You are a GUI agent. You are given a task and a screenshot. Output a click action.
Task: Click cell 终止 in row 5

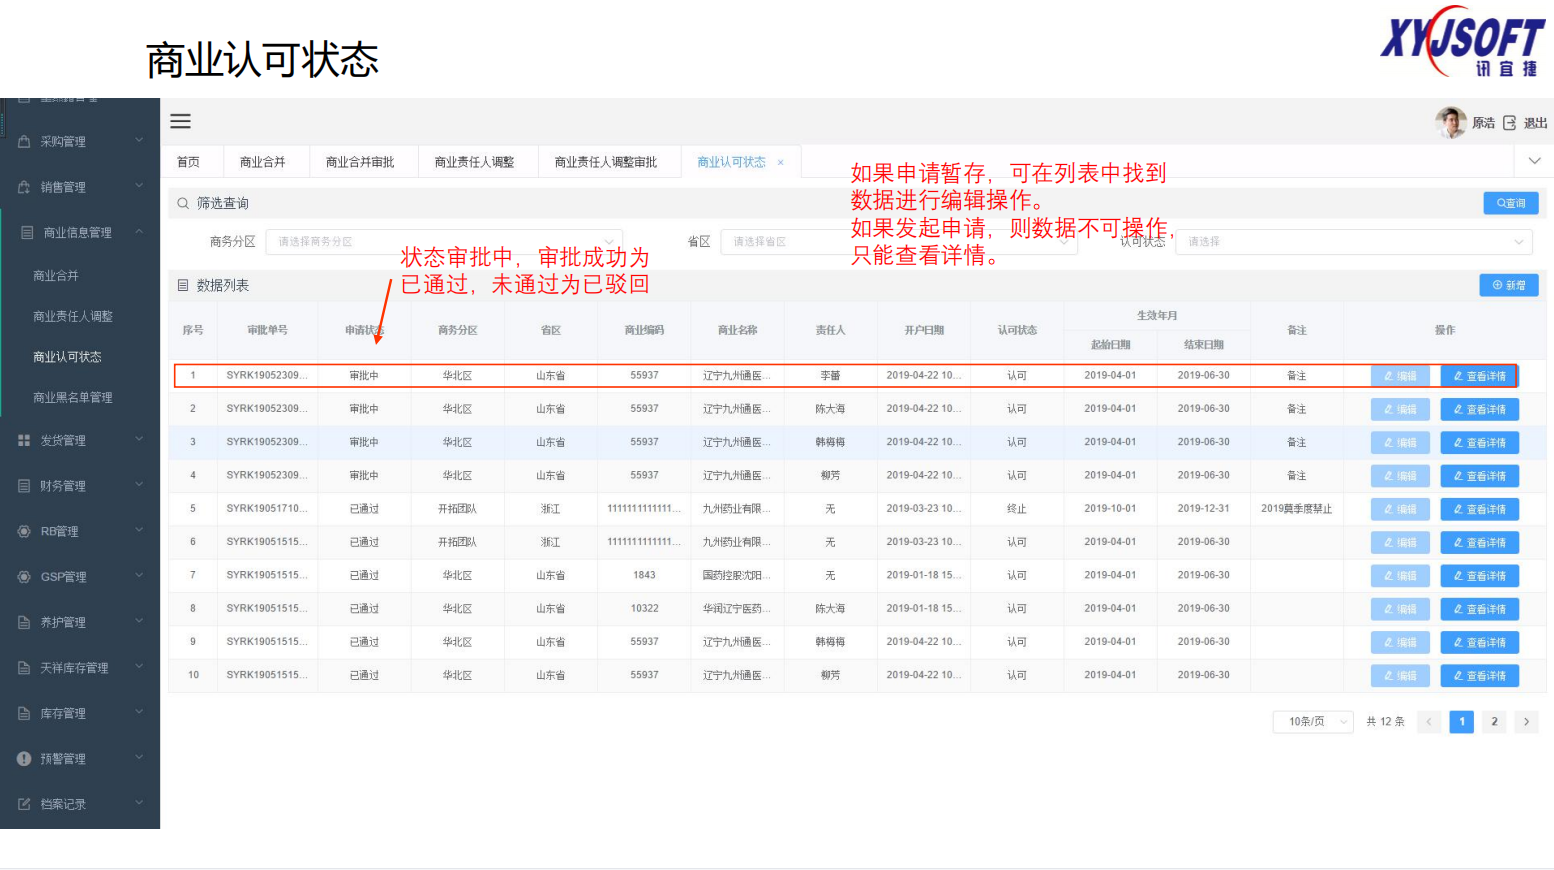(1017, 509)
